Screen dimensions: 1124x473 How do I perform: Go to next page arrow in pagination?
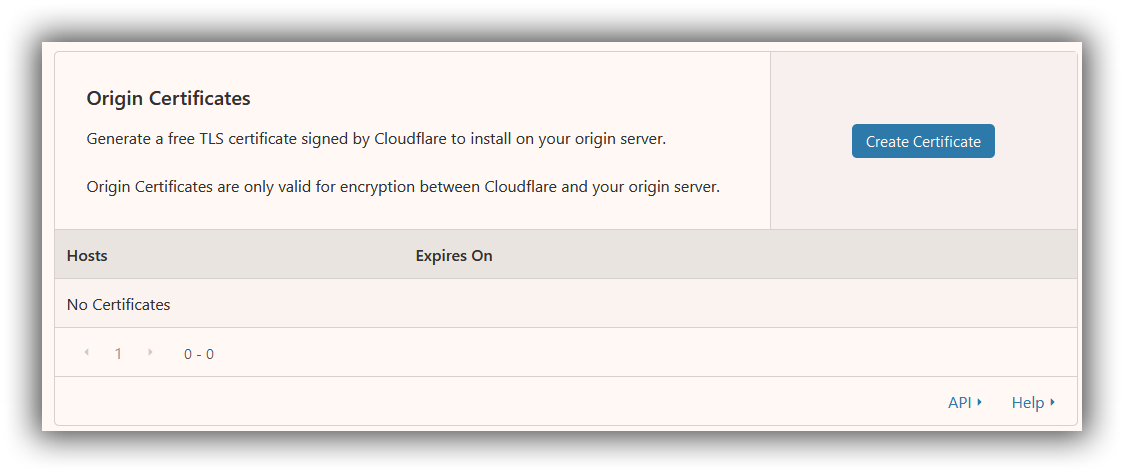point(150,352)
